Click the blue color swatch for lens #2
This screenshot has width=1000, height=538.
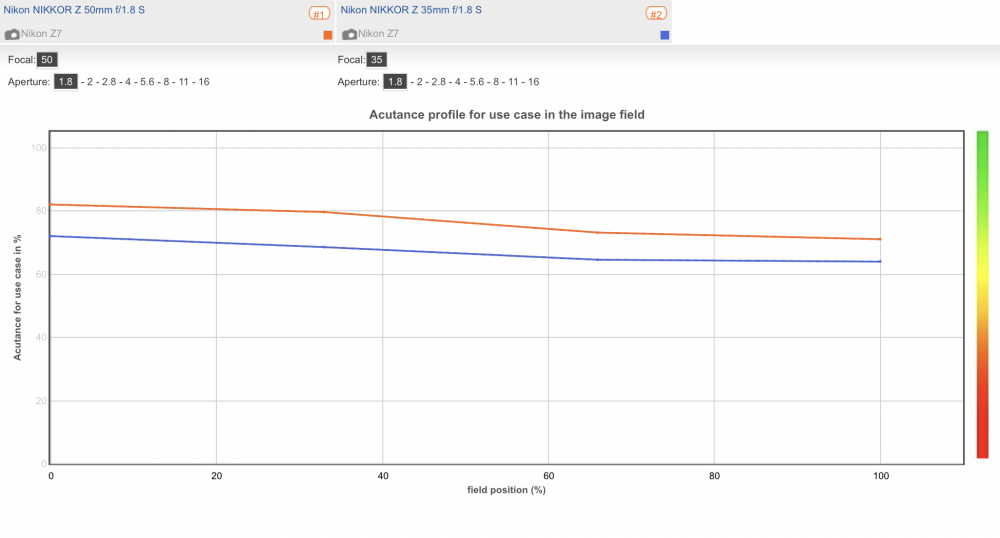click(665, 35)
